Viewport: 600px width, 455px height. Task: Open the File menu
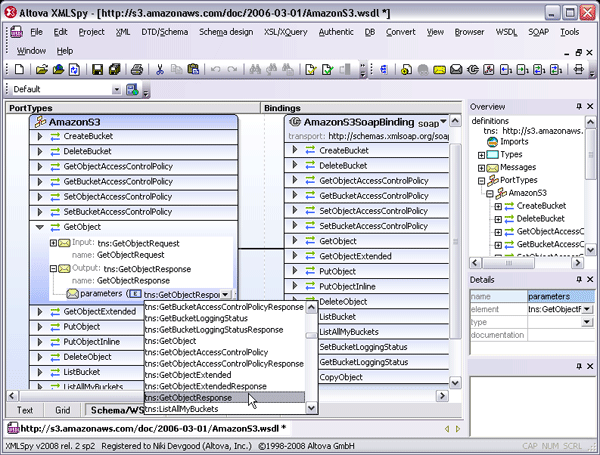(x=36, y=32)
